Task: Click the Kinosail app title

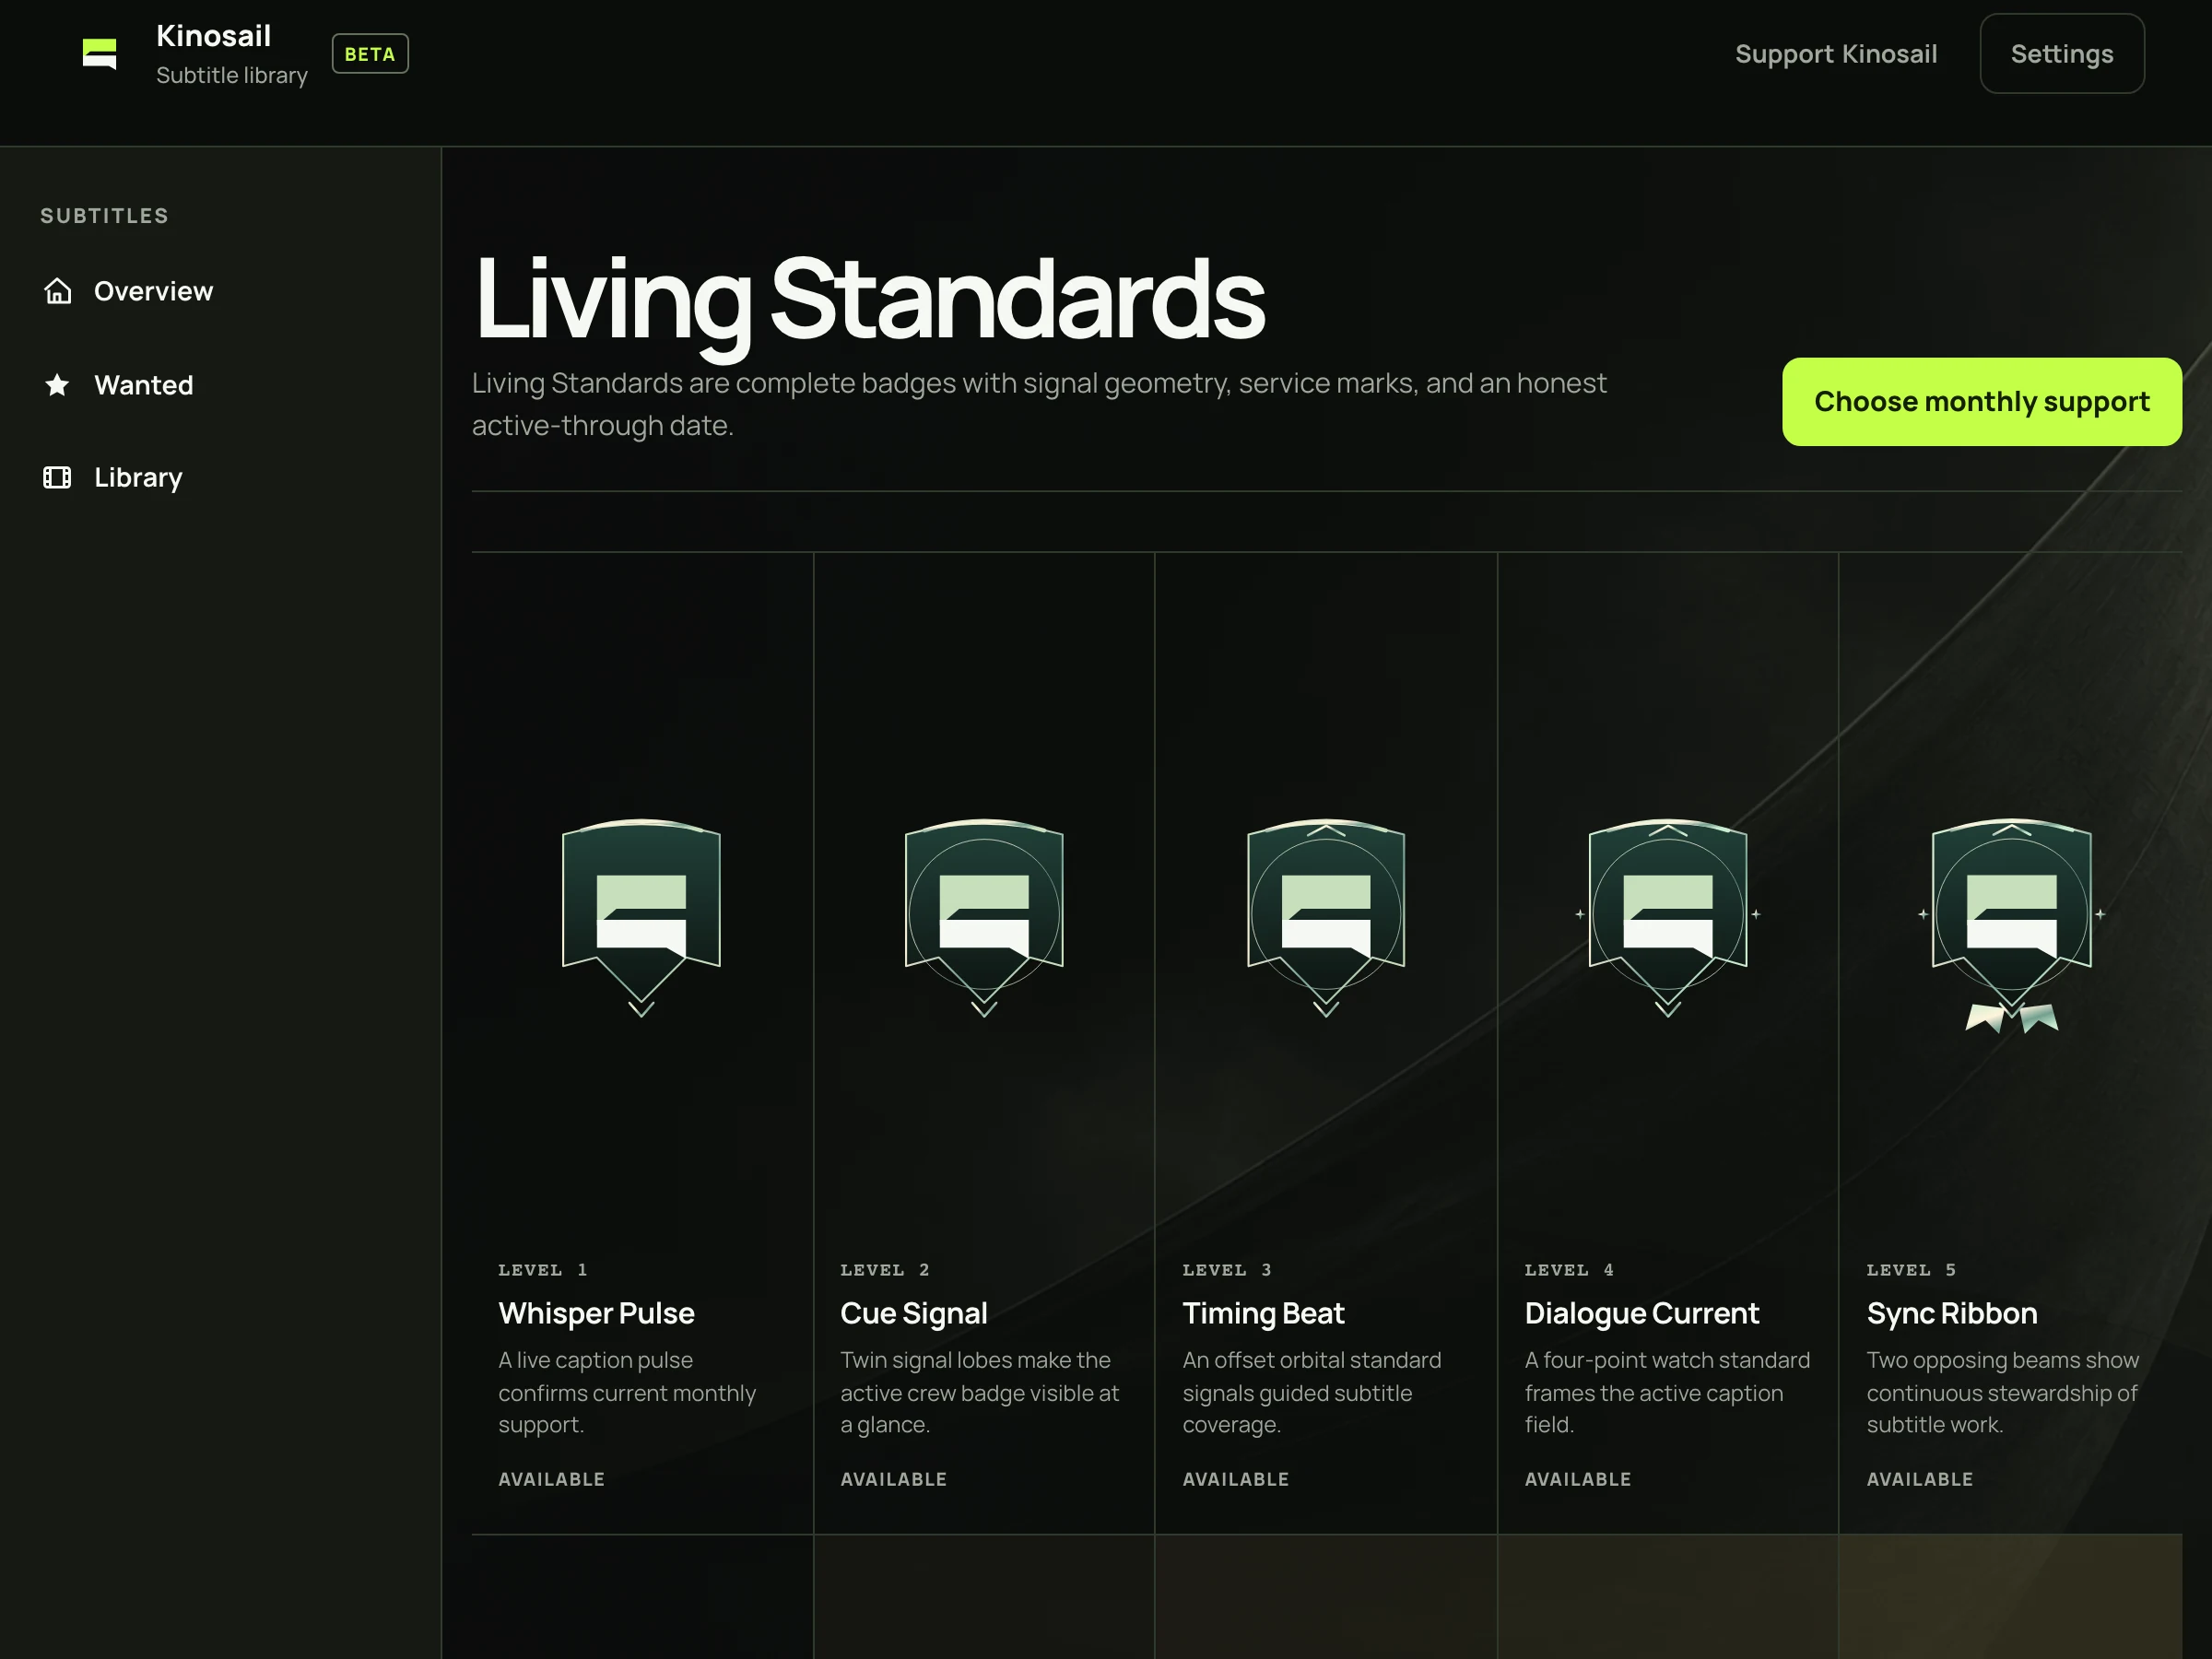Action: tap(214, 36)
